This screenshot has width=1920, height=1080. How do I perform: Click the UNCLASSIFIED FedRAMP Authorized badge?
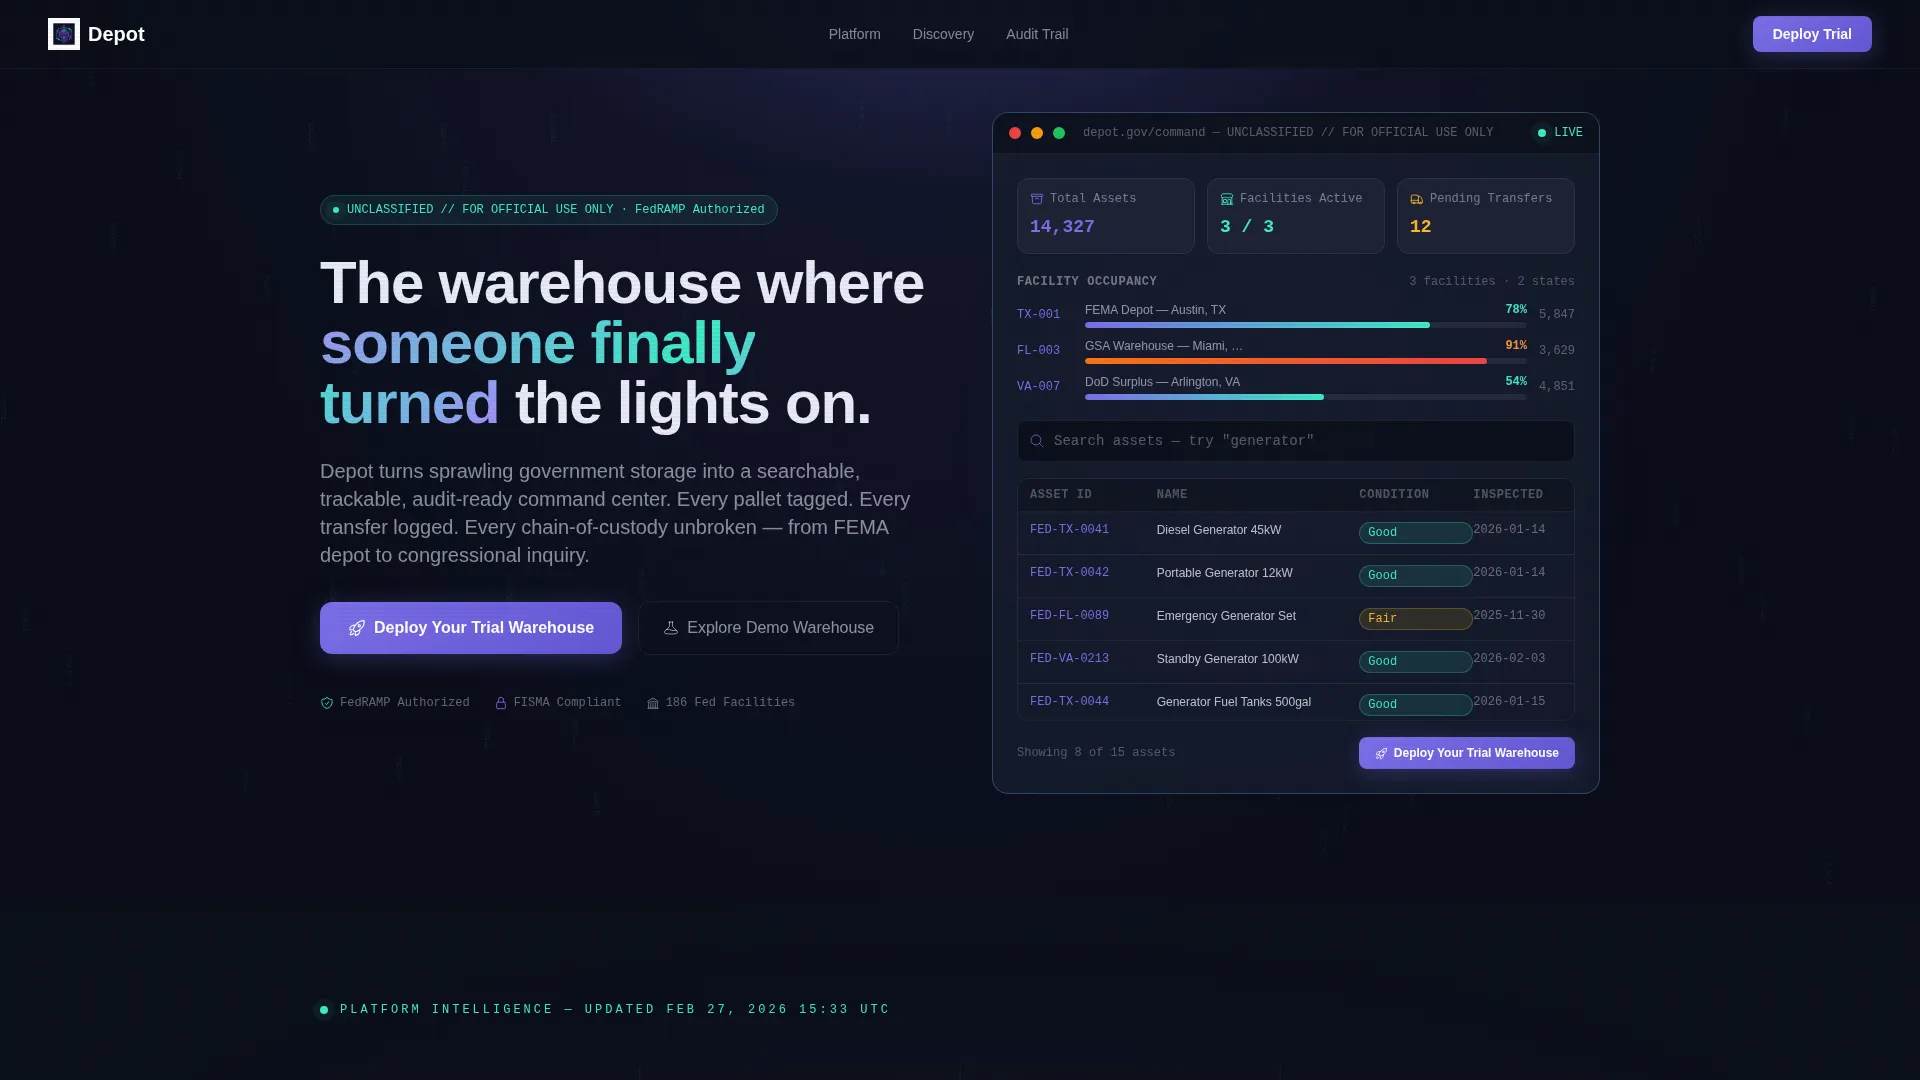549,210
